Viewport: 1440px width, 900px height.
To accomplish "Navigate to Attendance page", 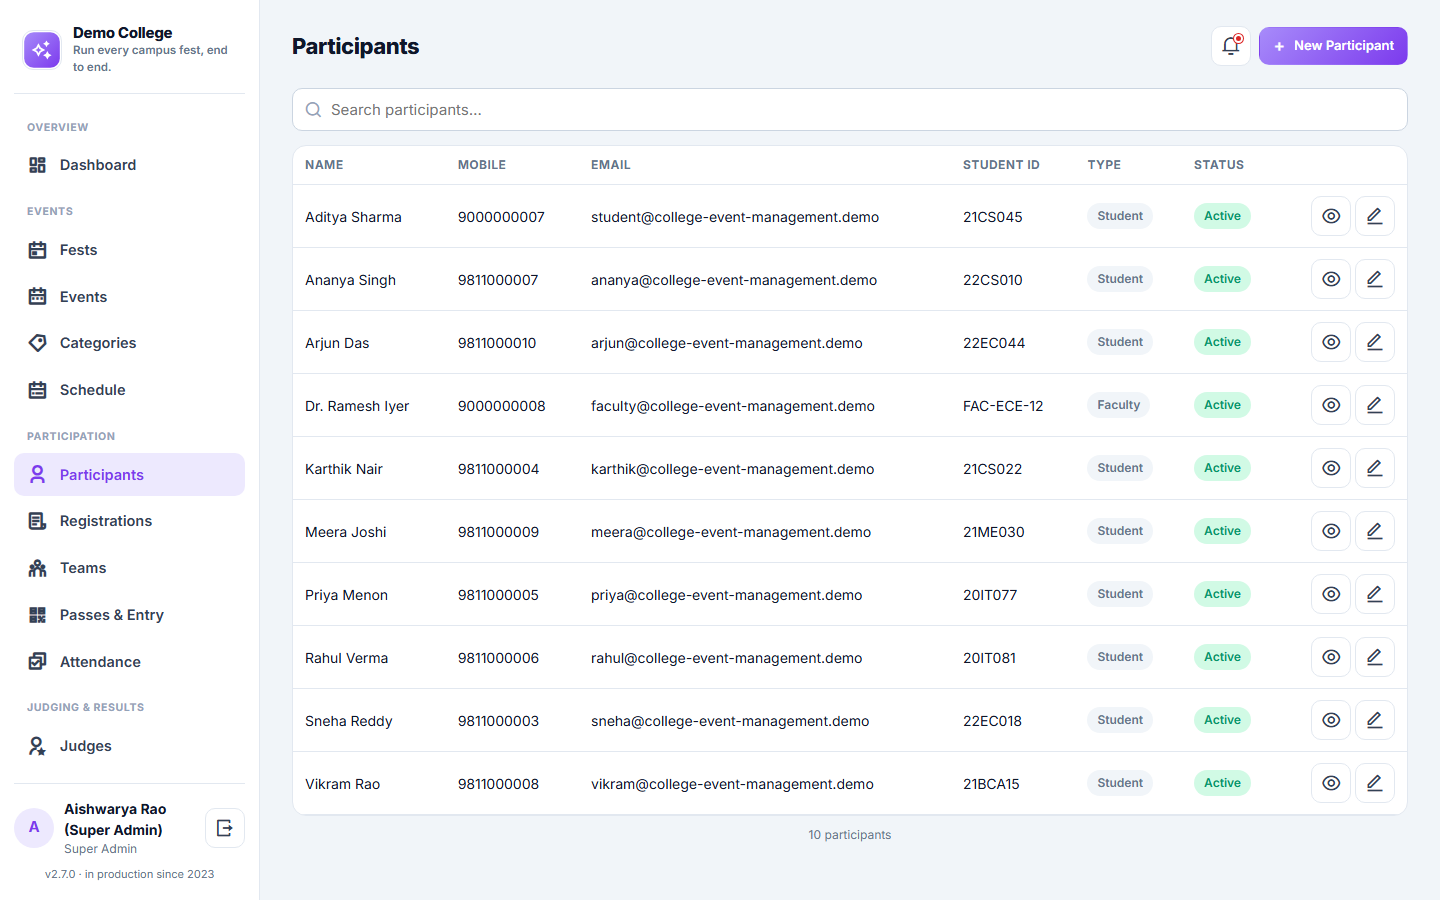I will point(129,662).
